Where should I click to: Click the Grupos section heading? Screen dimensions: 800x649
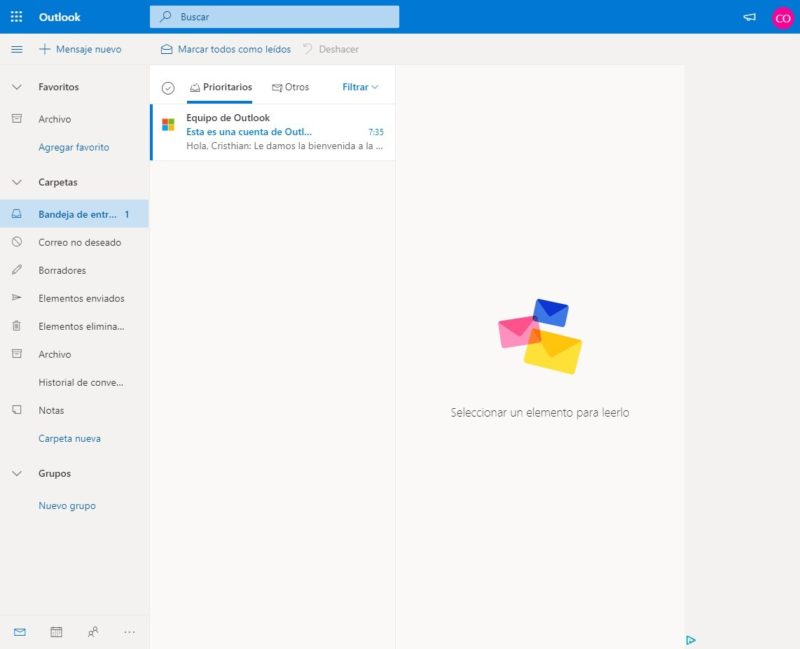(x=55, y=473)
